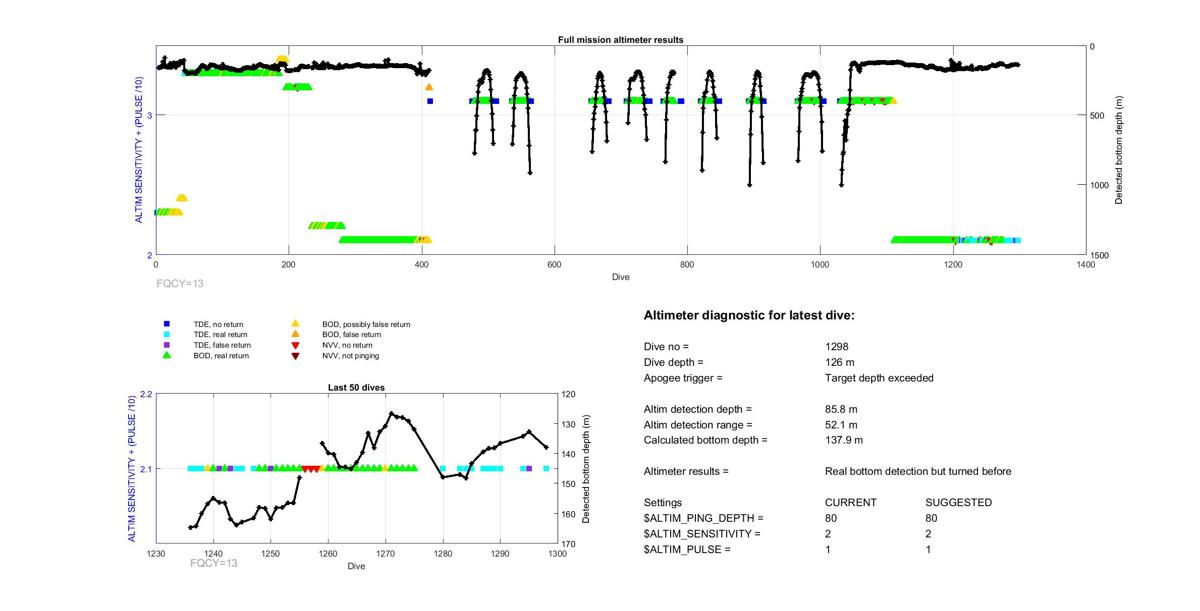Select the $ALTIM_PULSE setting label
This screenshot has height=611, width=1200.
pos(687,550)
